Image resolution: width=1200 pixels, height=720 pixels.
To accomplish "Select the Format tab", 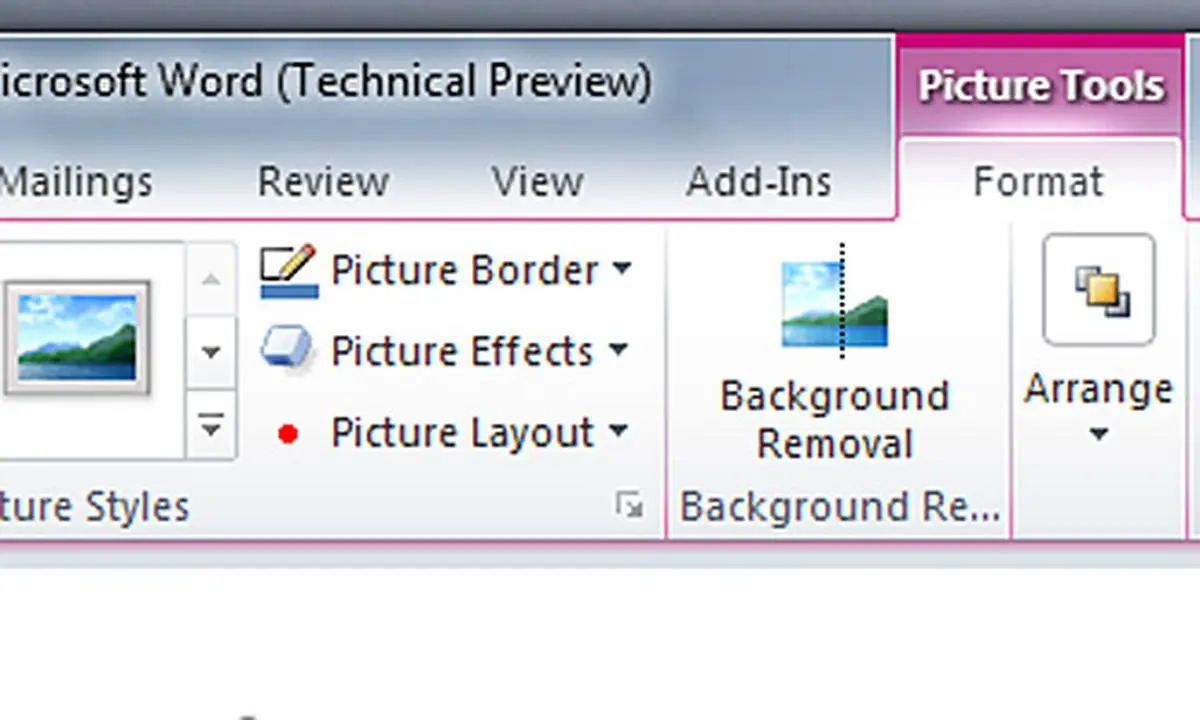I will (1038, 182).
